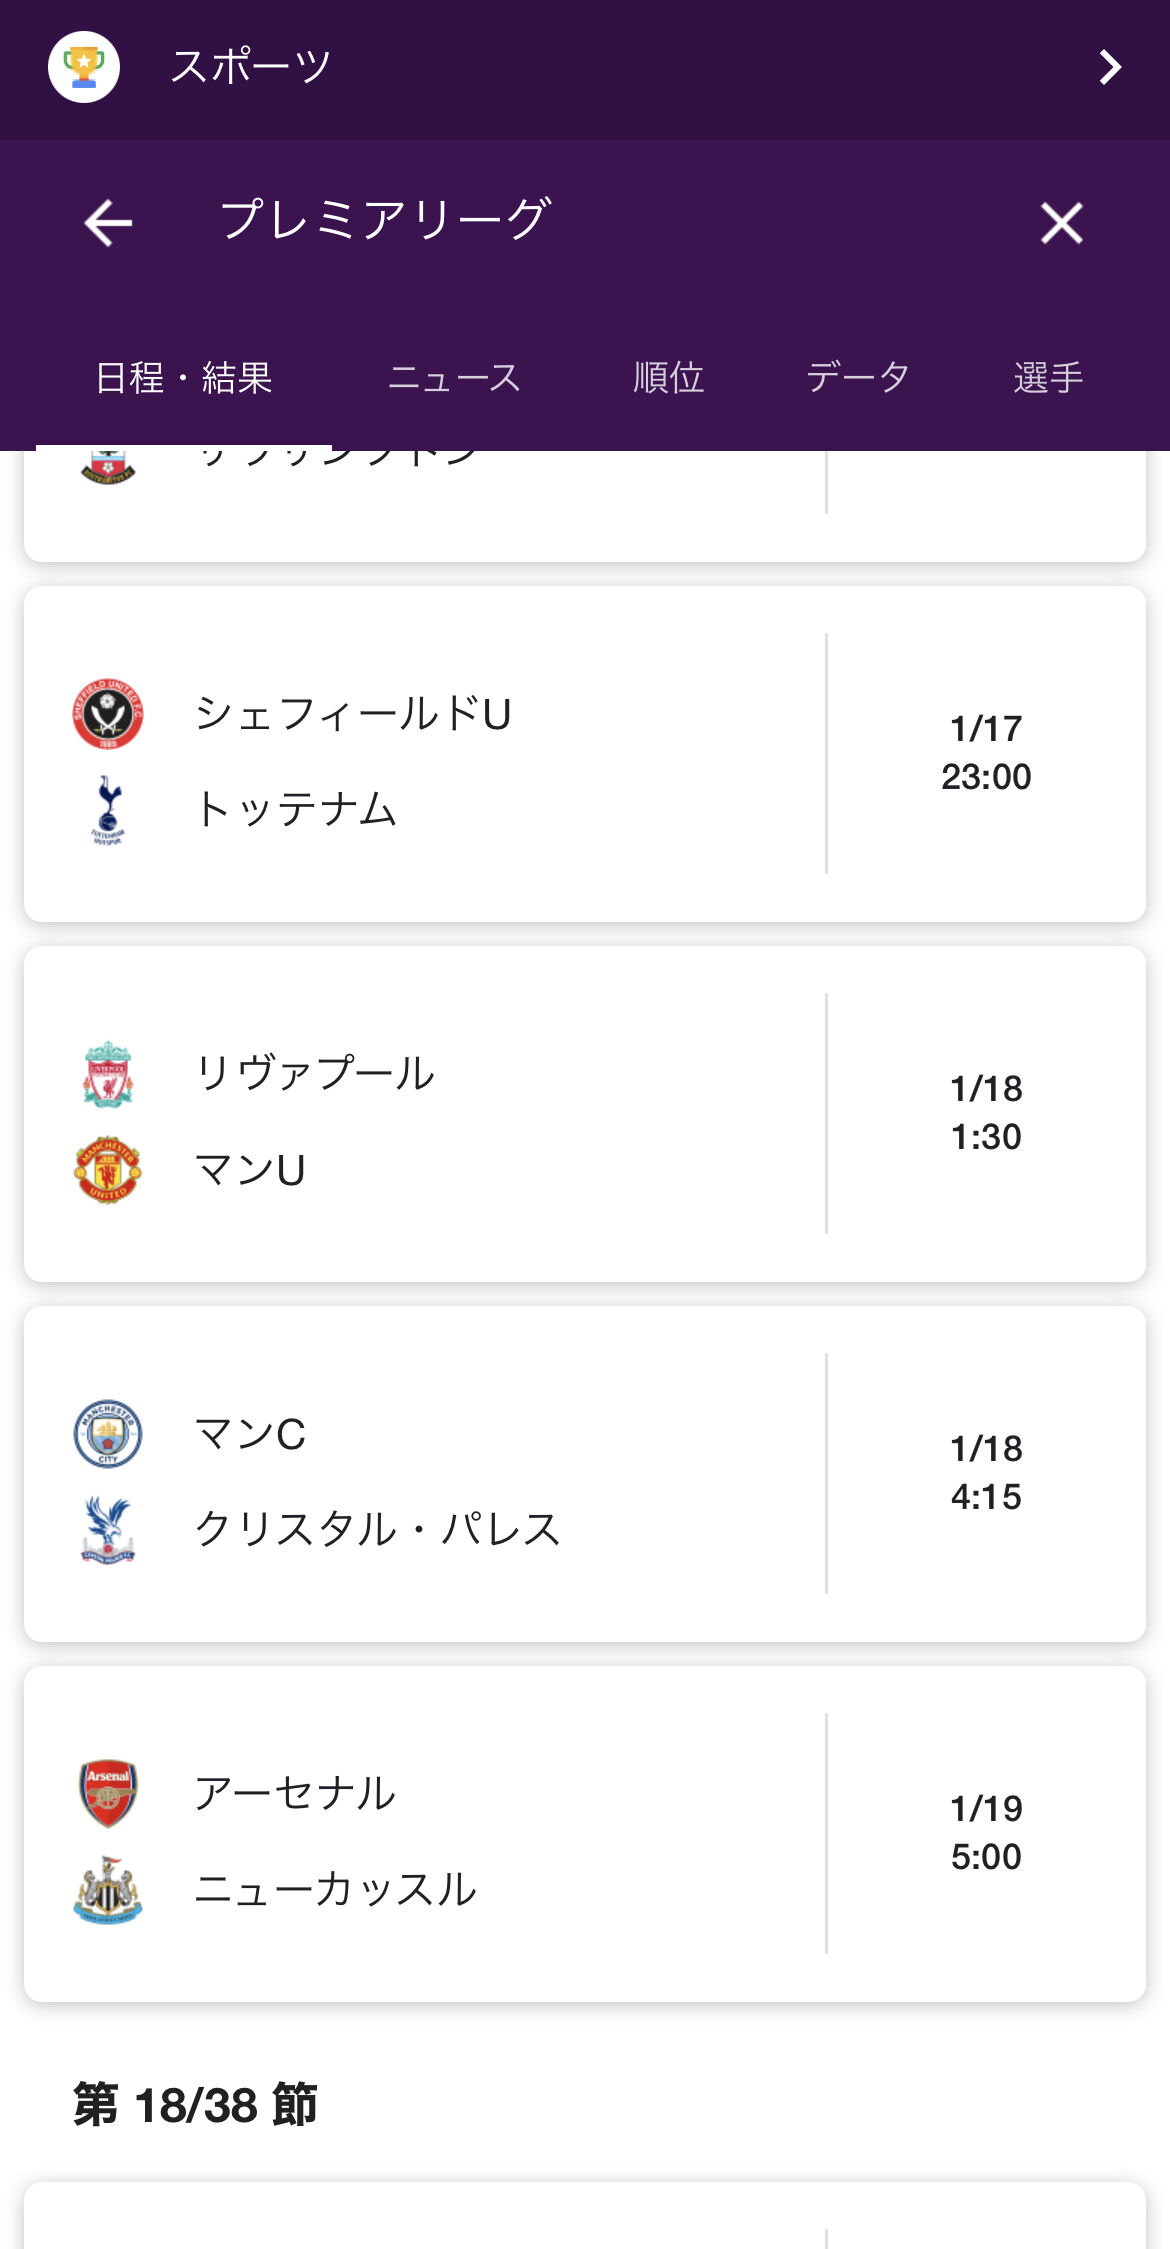Open the 順位 standings tab
This screenshot has width=1170, height=2249.
pos(669,378)
